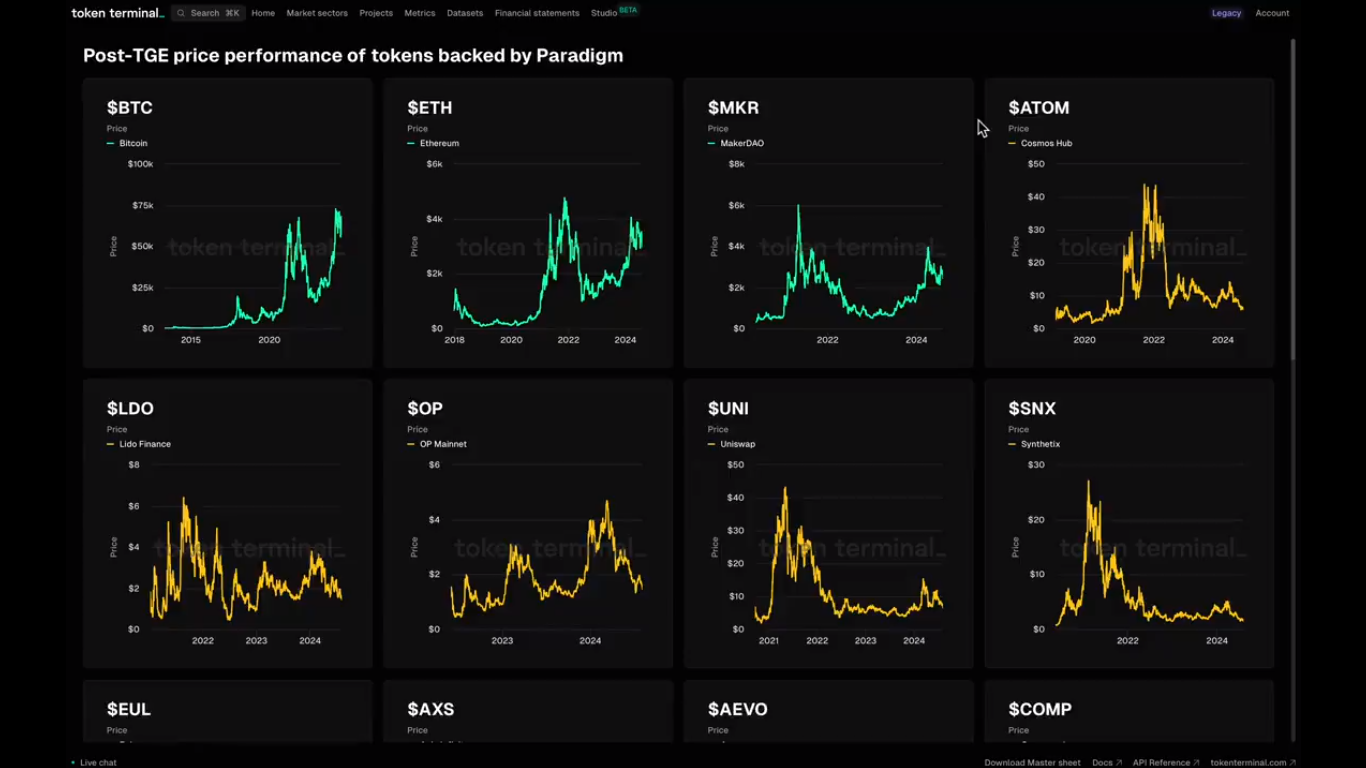Select the $BTC card title
The image size is (1366, 768).
[x=130, y=108]
